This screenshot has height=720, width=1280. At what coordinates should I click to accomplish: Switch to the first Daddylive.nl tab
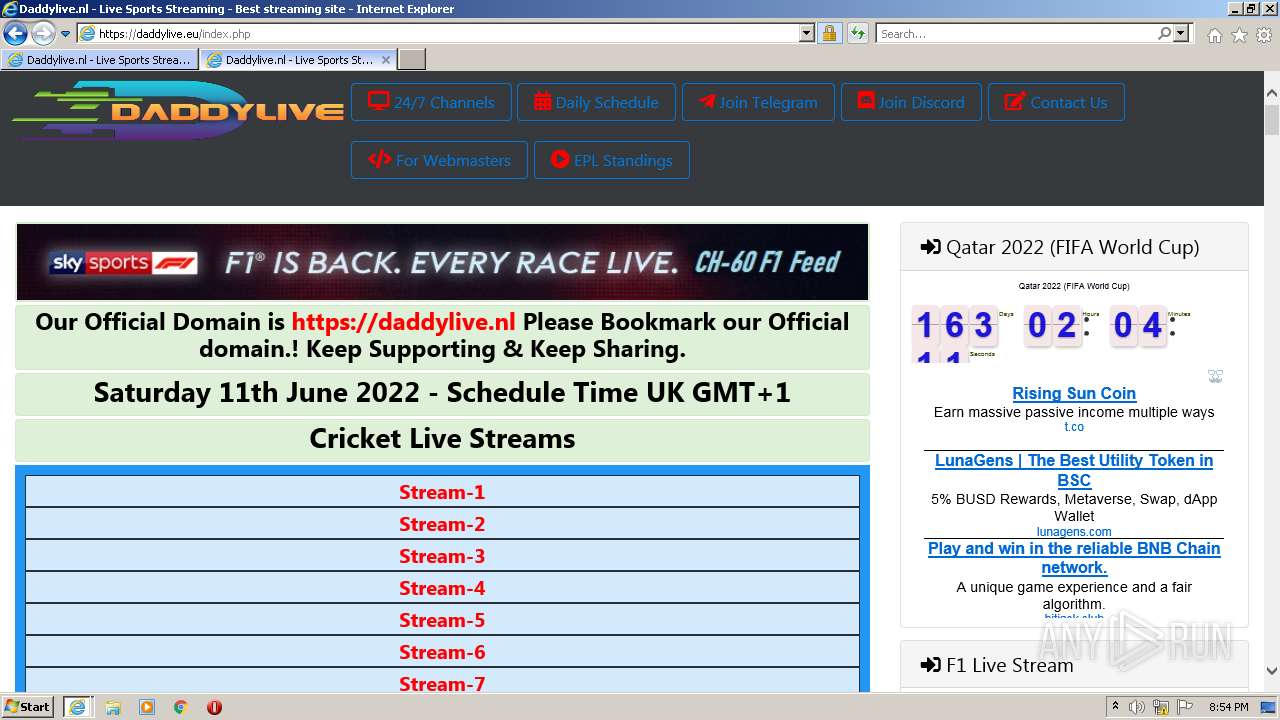pos(99,60)
